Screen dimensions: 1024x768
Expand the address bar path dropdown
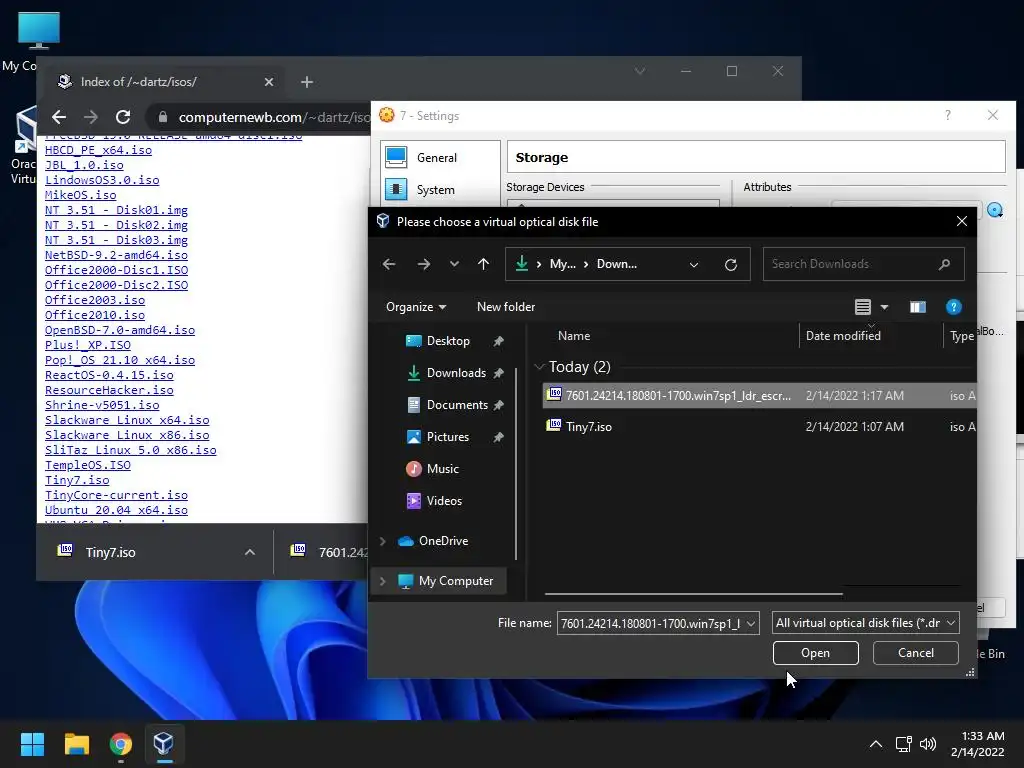(694, 264)
